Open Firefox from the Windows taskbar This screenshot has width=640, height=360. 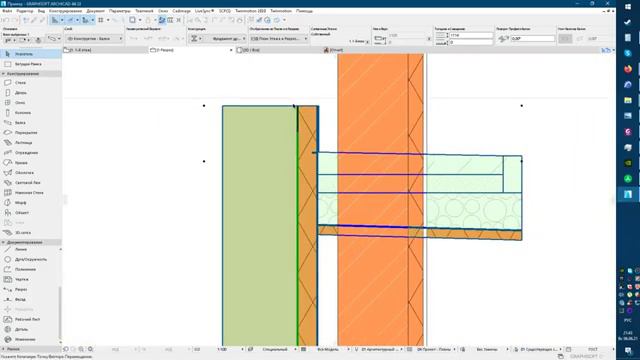click(x=628, y=69)
